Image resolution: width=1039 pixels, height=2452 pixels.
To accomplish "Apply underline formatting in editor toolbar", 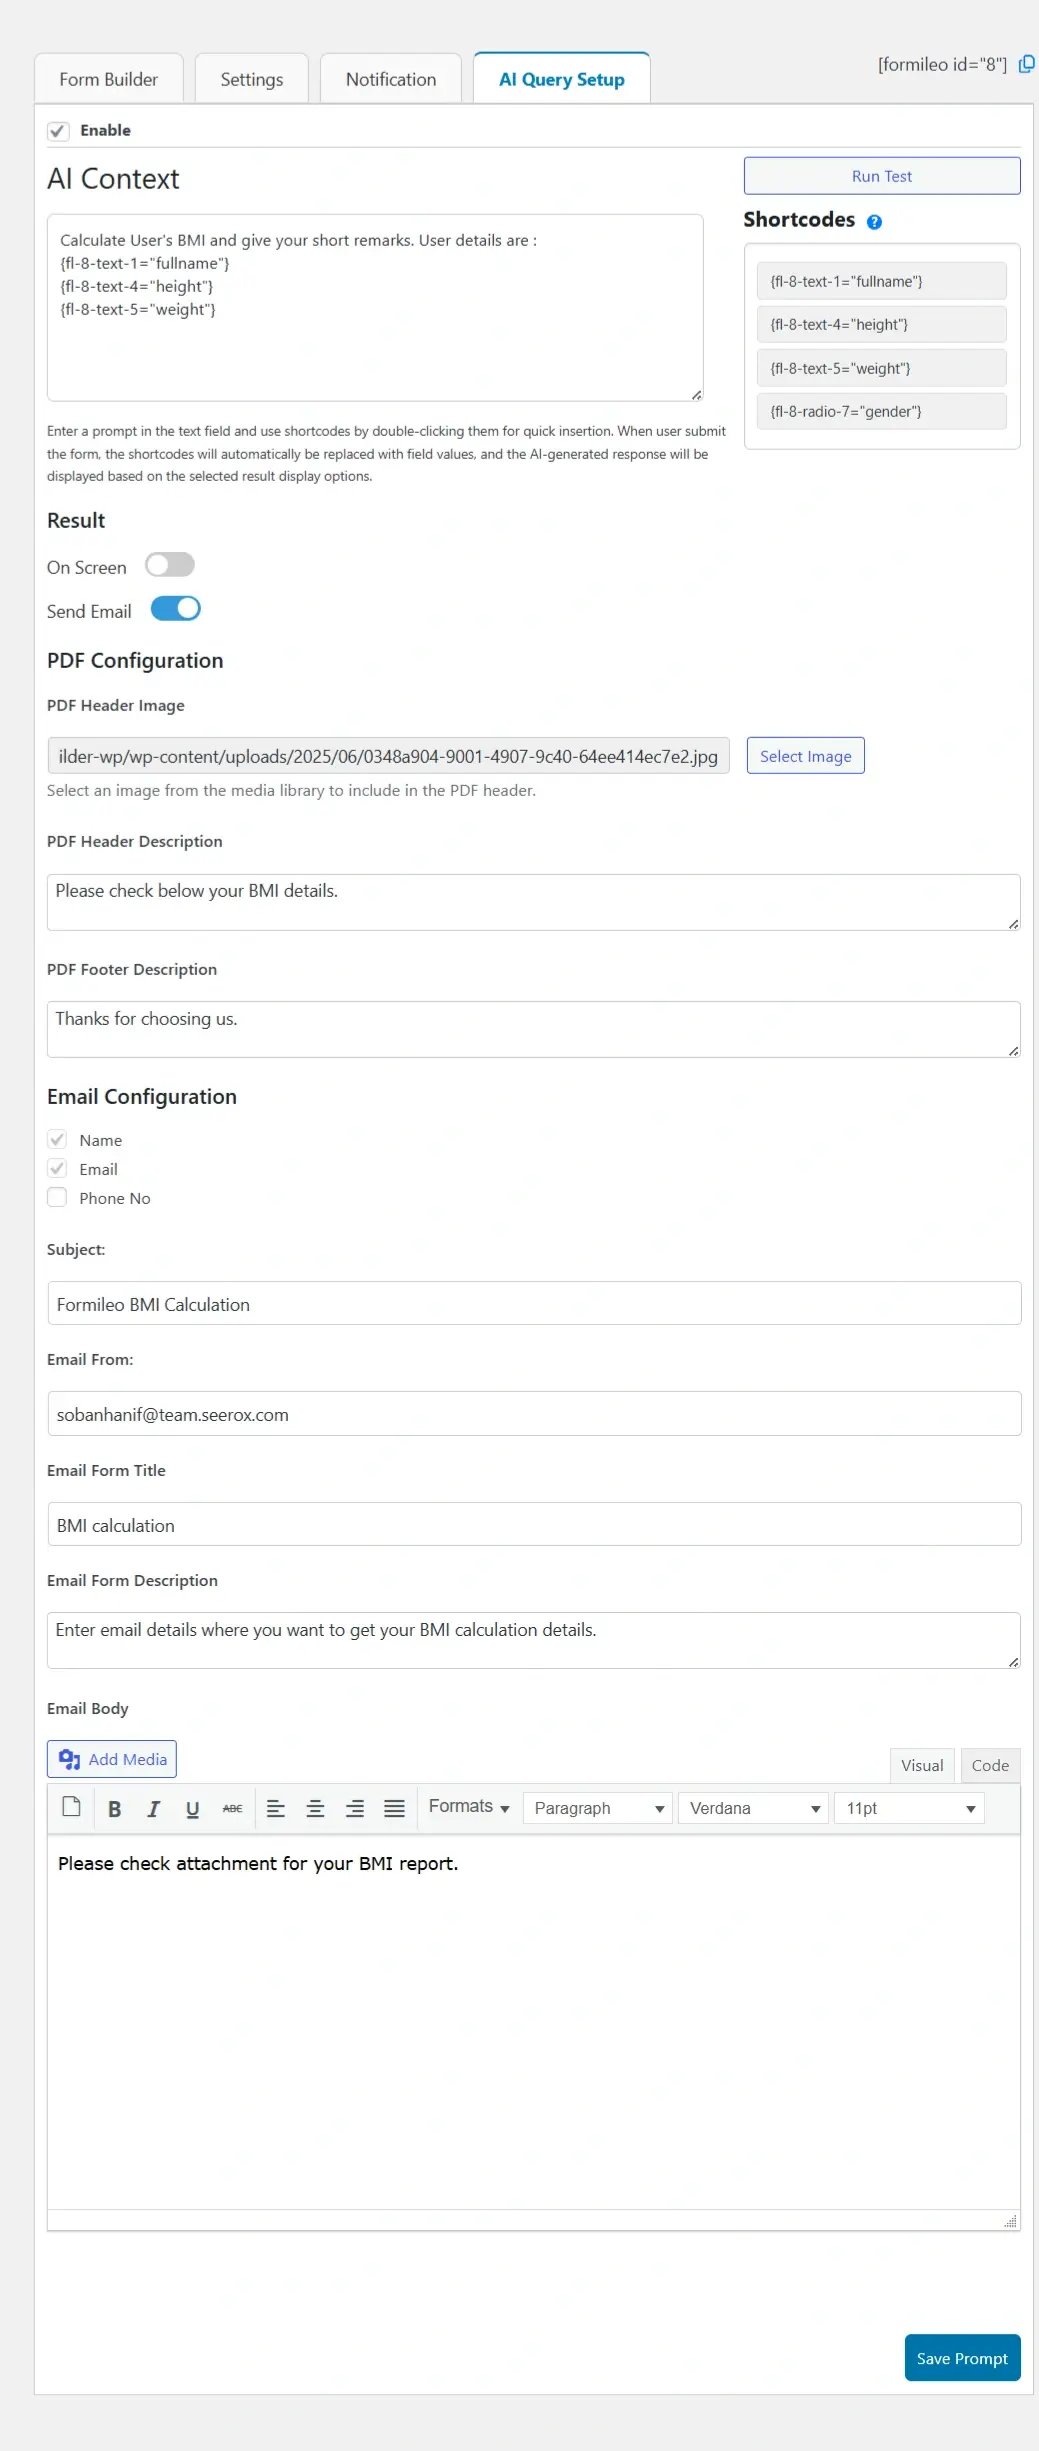I will click(192, 1809).
